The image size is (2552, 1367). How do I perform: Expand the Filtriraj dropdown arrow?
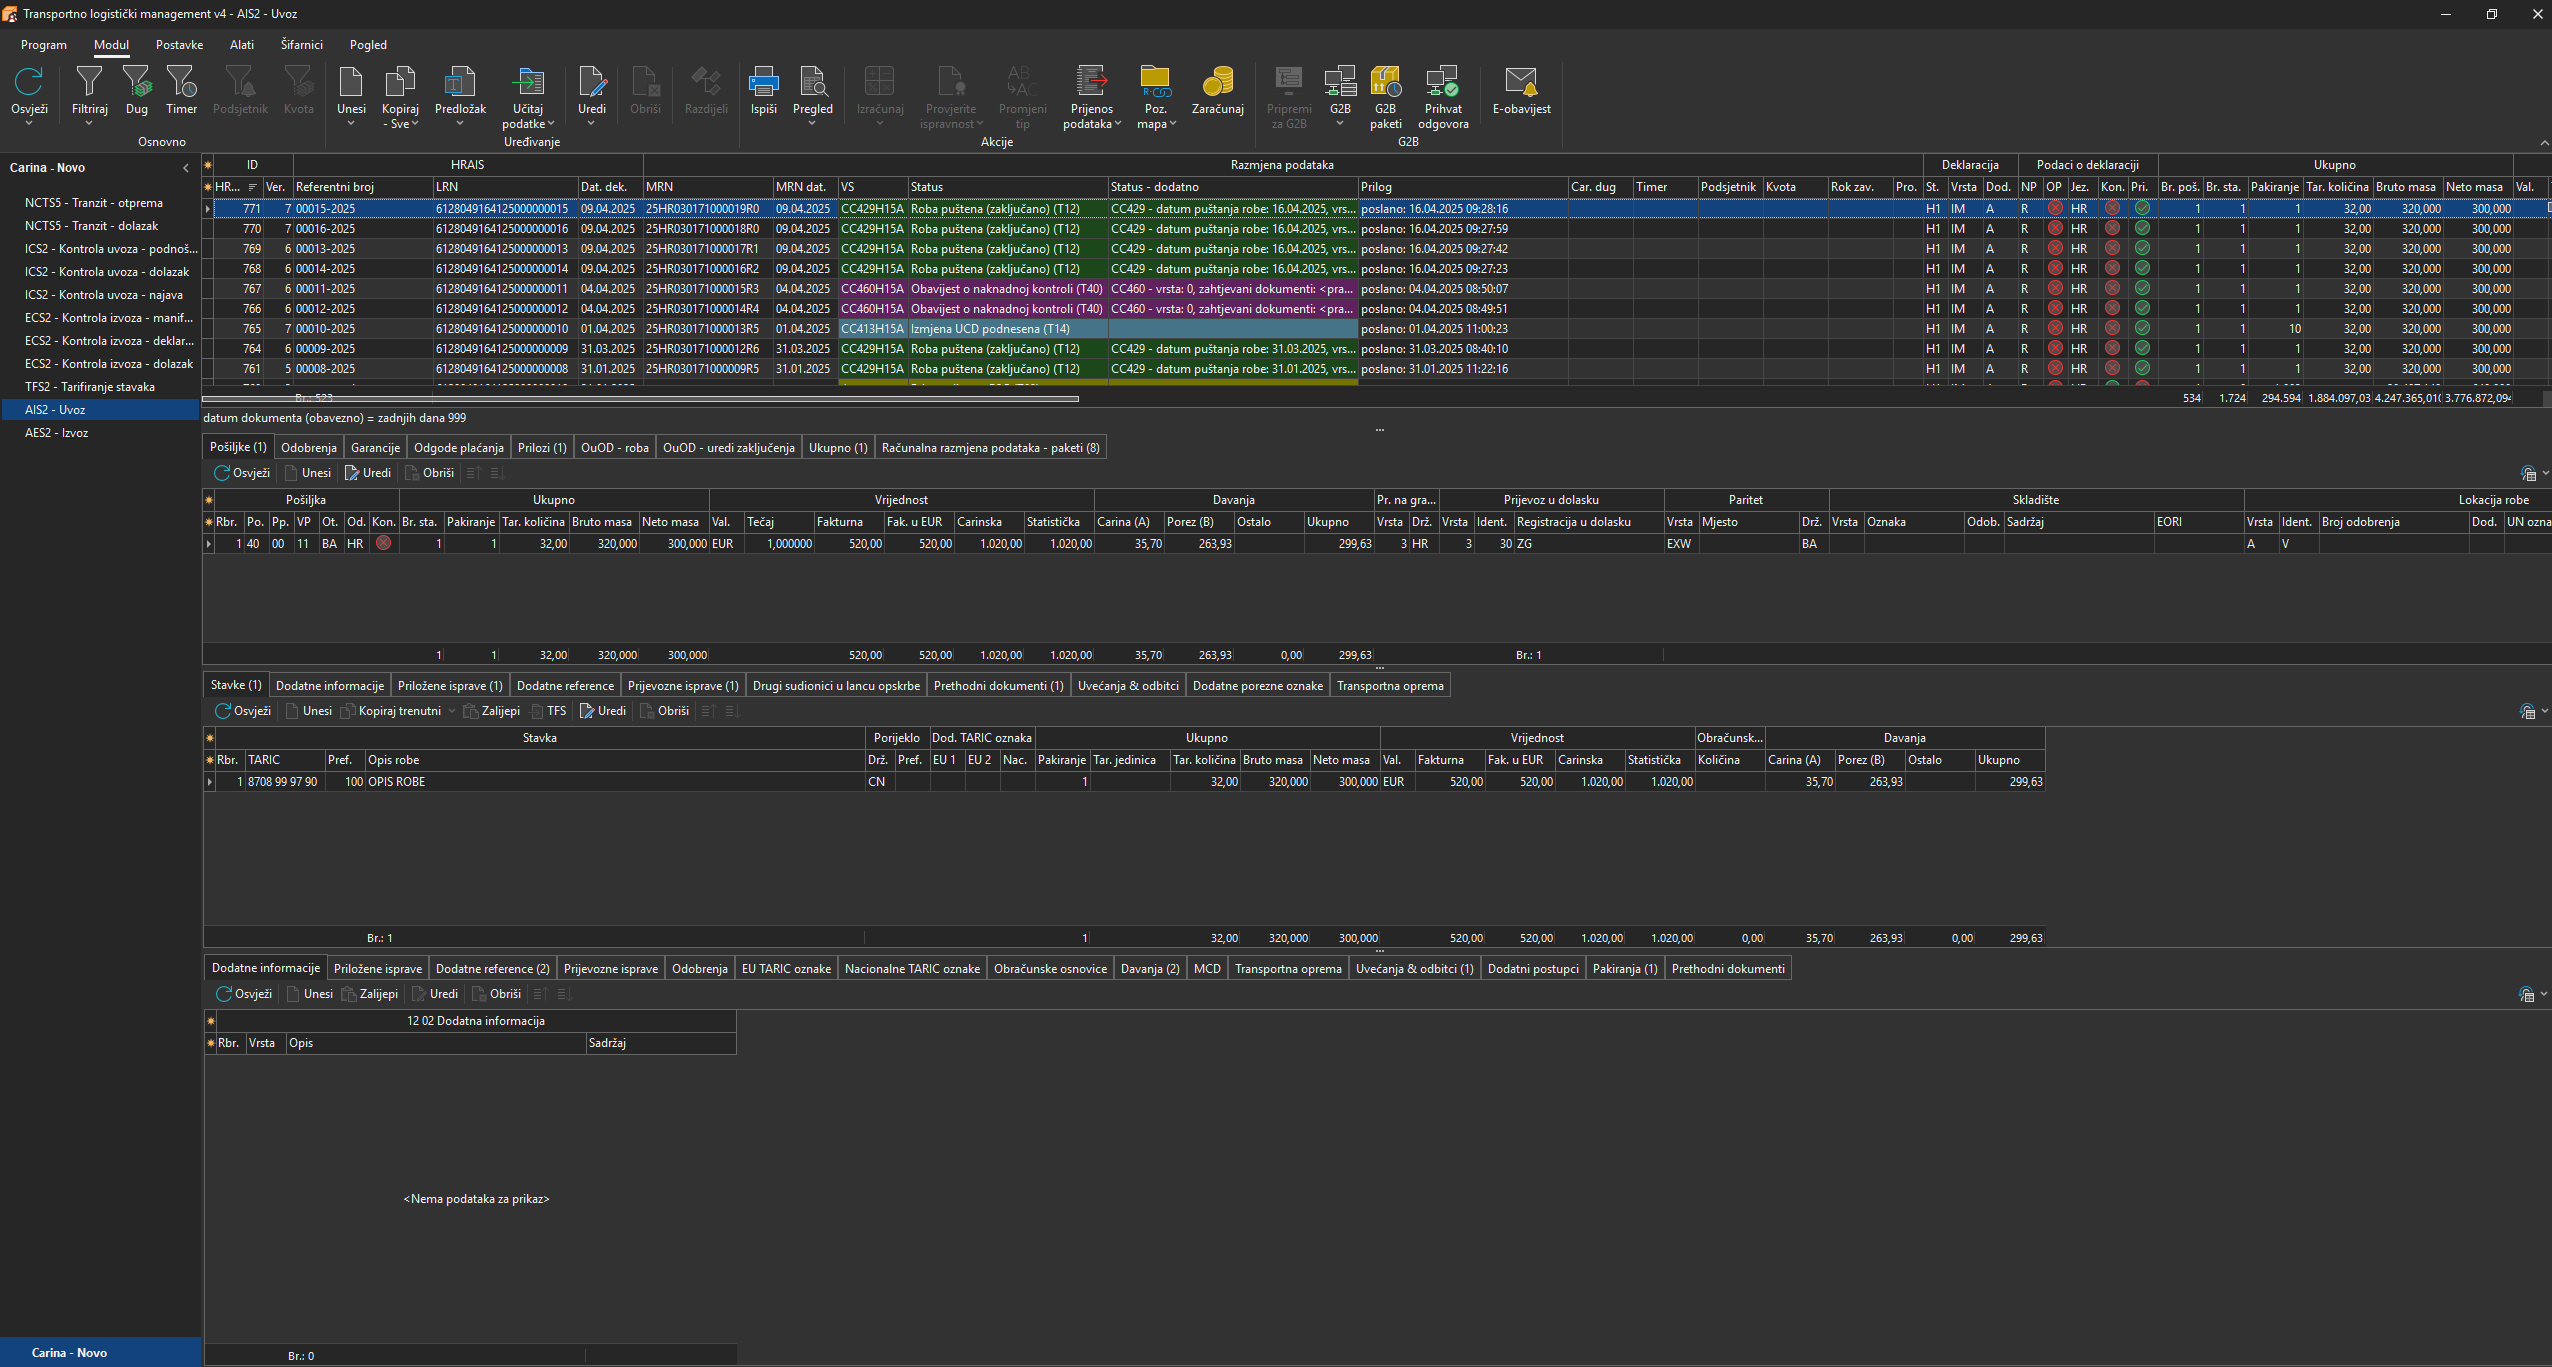point(89,124)
